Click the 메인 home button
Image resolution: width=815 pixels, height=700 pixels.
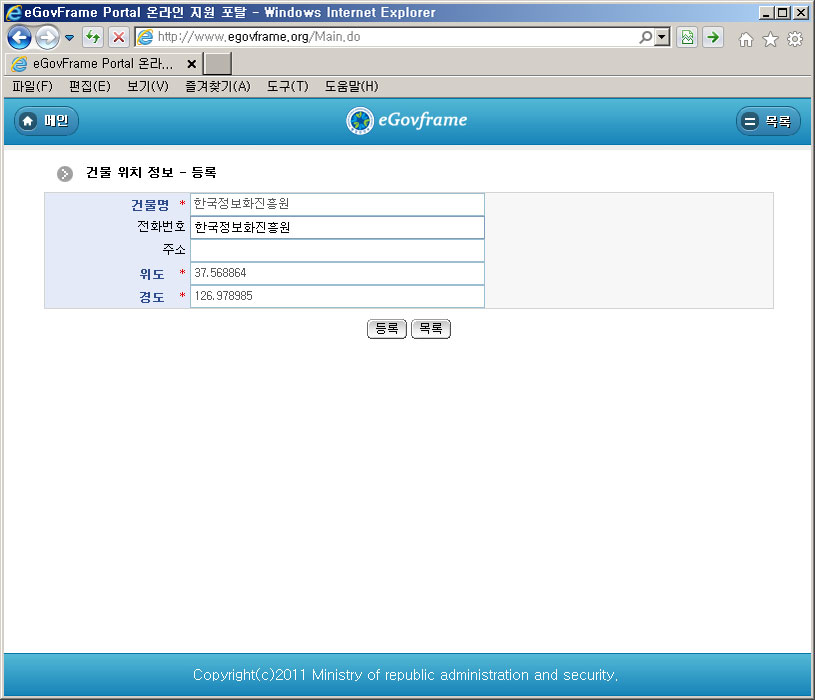click(x=46, y=121)
